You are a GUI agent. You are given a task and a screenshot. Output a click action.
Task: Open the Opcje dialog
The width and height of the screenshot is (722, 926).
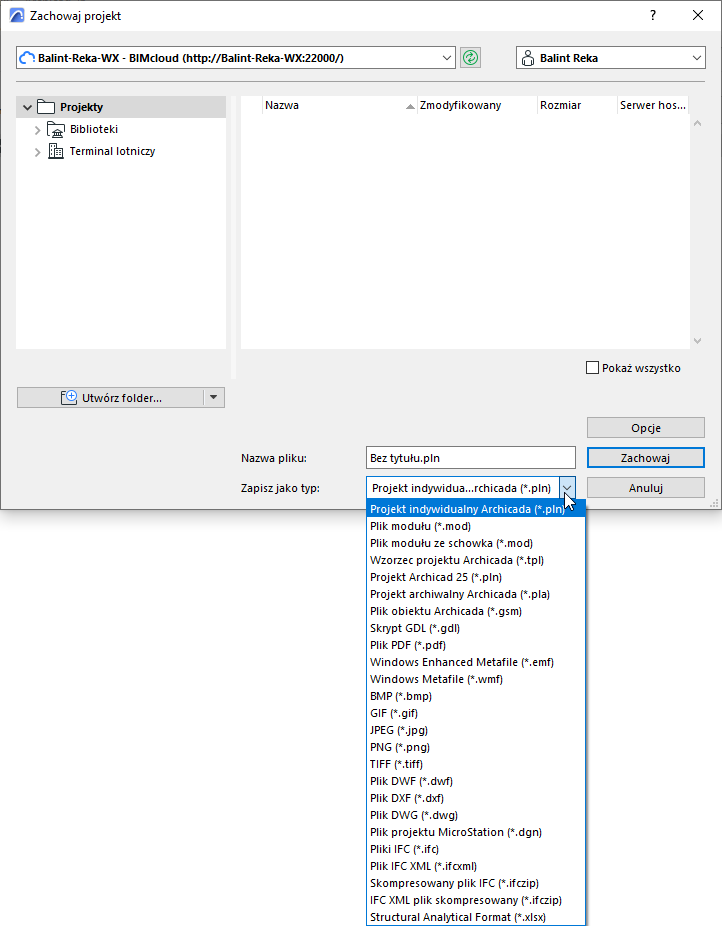click(645, 427)
